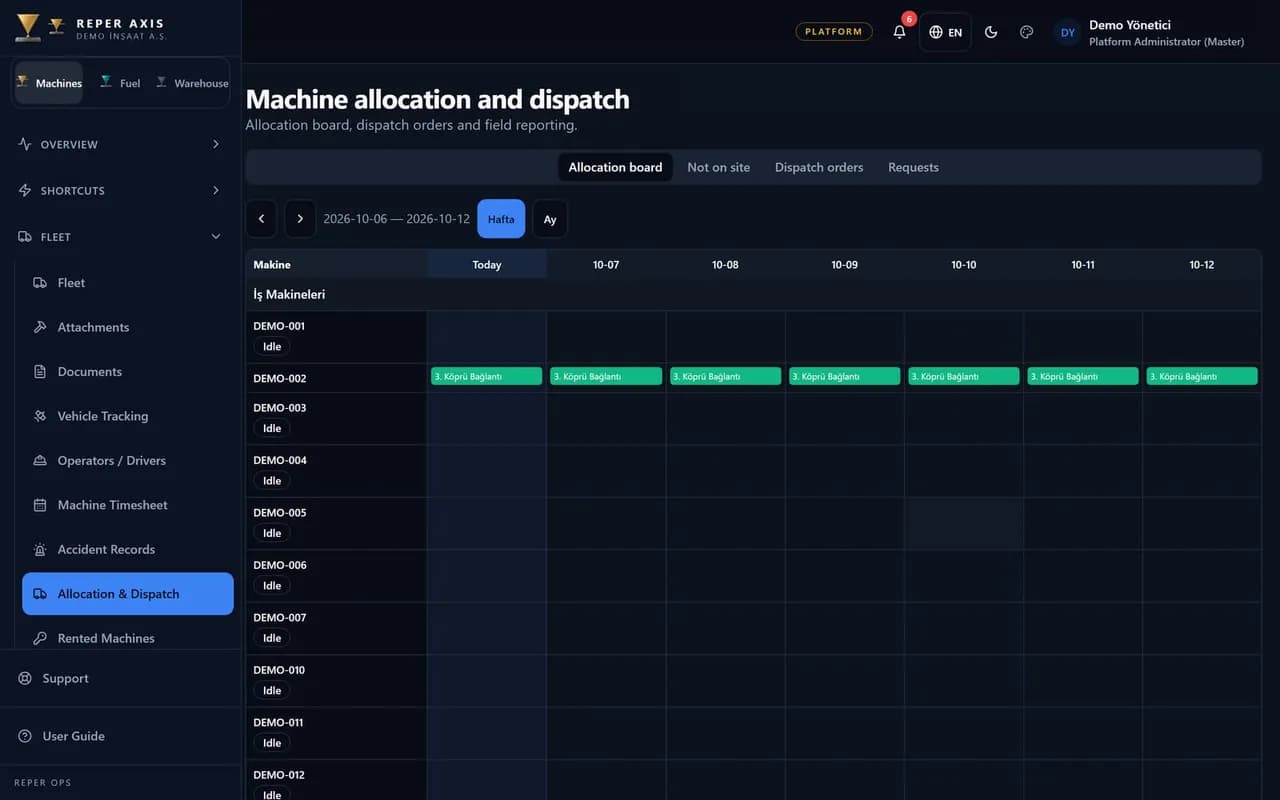Viewport: 1280px width, 800px height.
Task: Open Machine Timesheet page
Action: point(128,505)
